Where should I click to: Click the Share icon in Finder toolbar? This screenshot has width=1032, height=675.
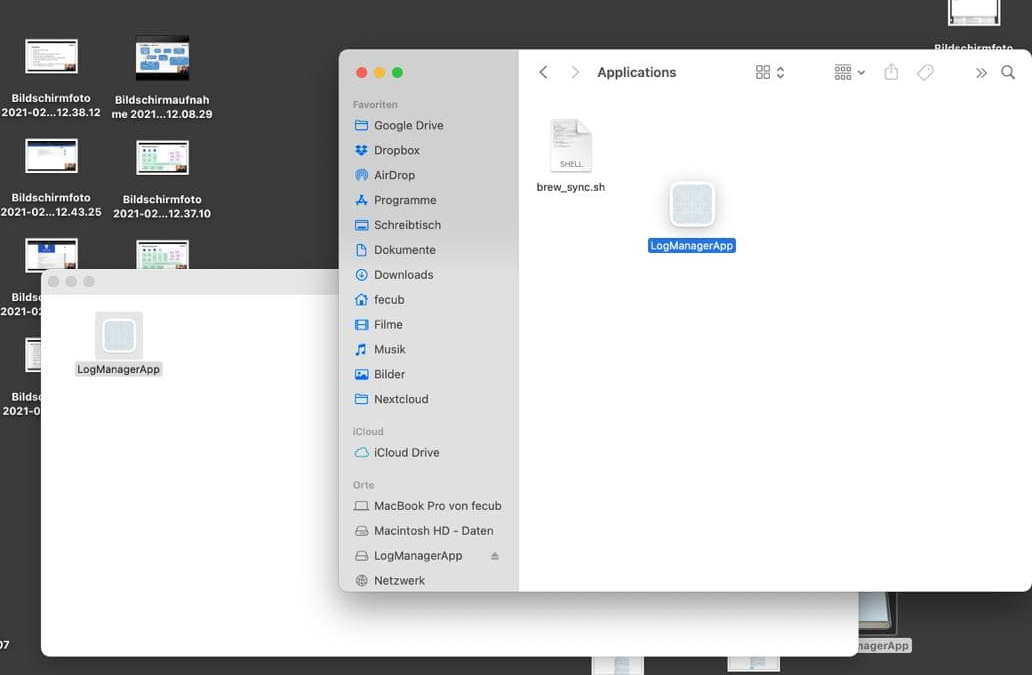(891, 72)
